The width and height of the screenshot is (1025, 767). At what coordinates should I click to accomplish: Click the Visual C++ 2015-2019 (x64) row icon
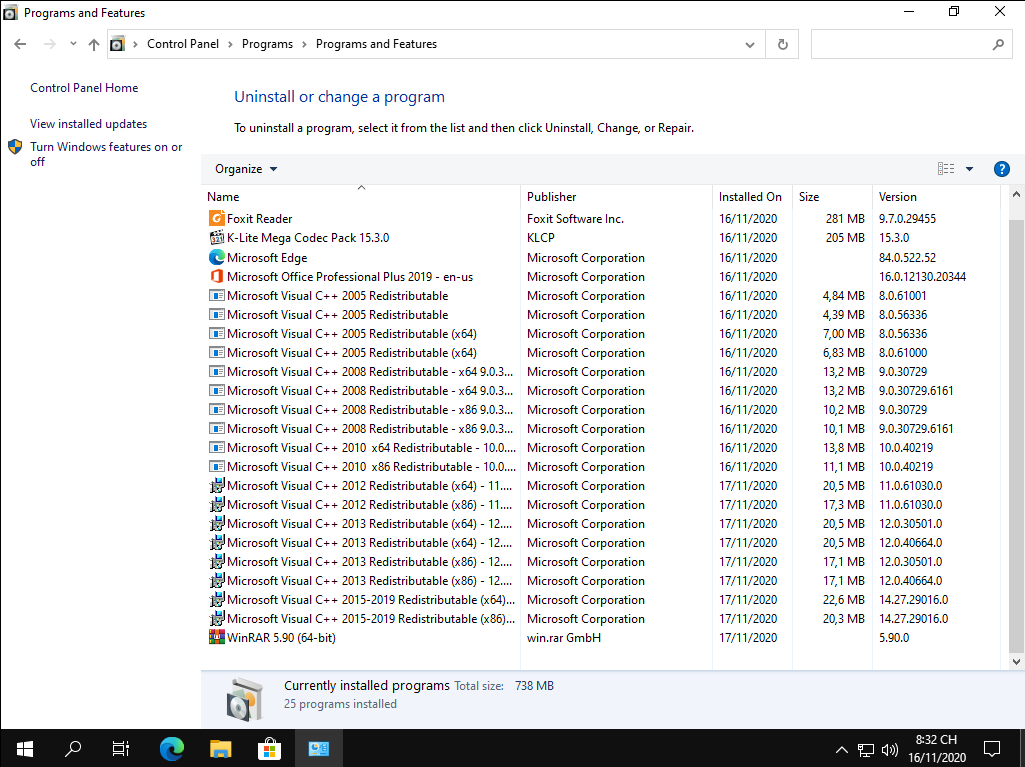(x=216, y=600)
